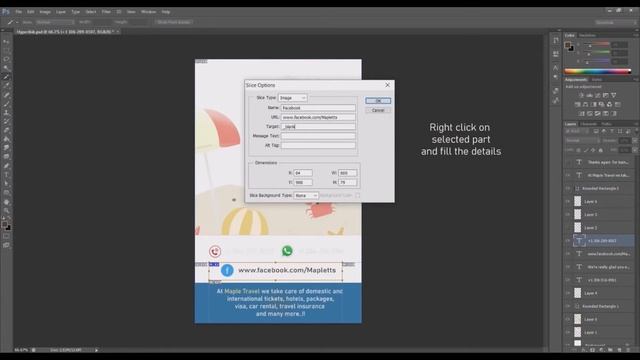Open the Image menu
This screenshot has height=360, width=640.
pyautogui.click(x=45, y=12)
